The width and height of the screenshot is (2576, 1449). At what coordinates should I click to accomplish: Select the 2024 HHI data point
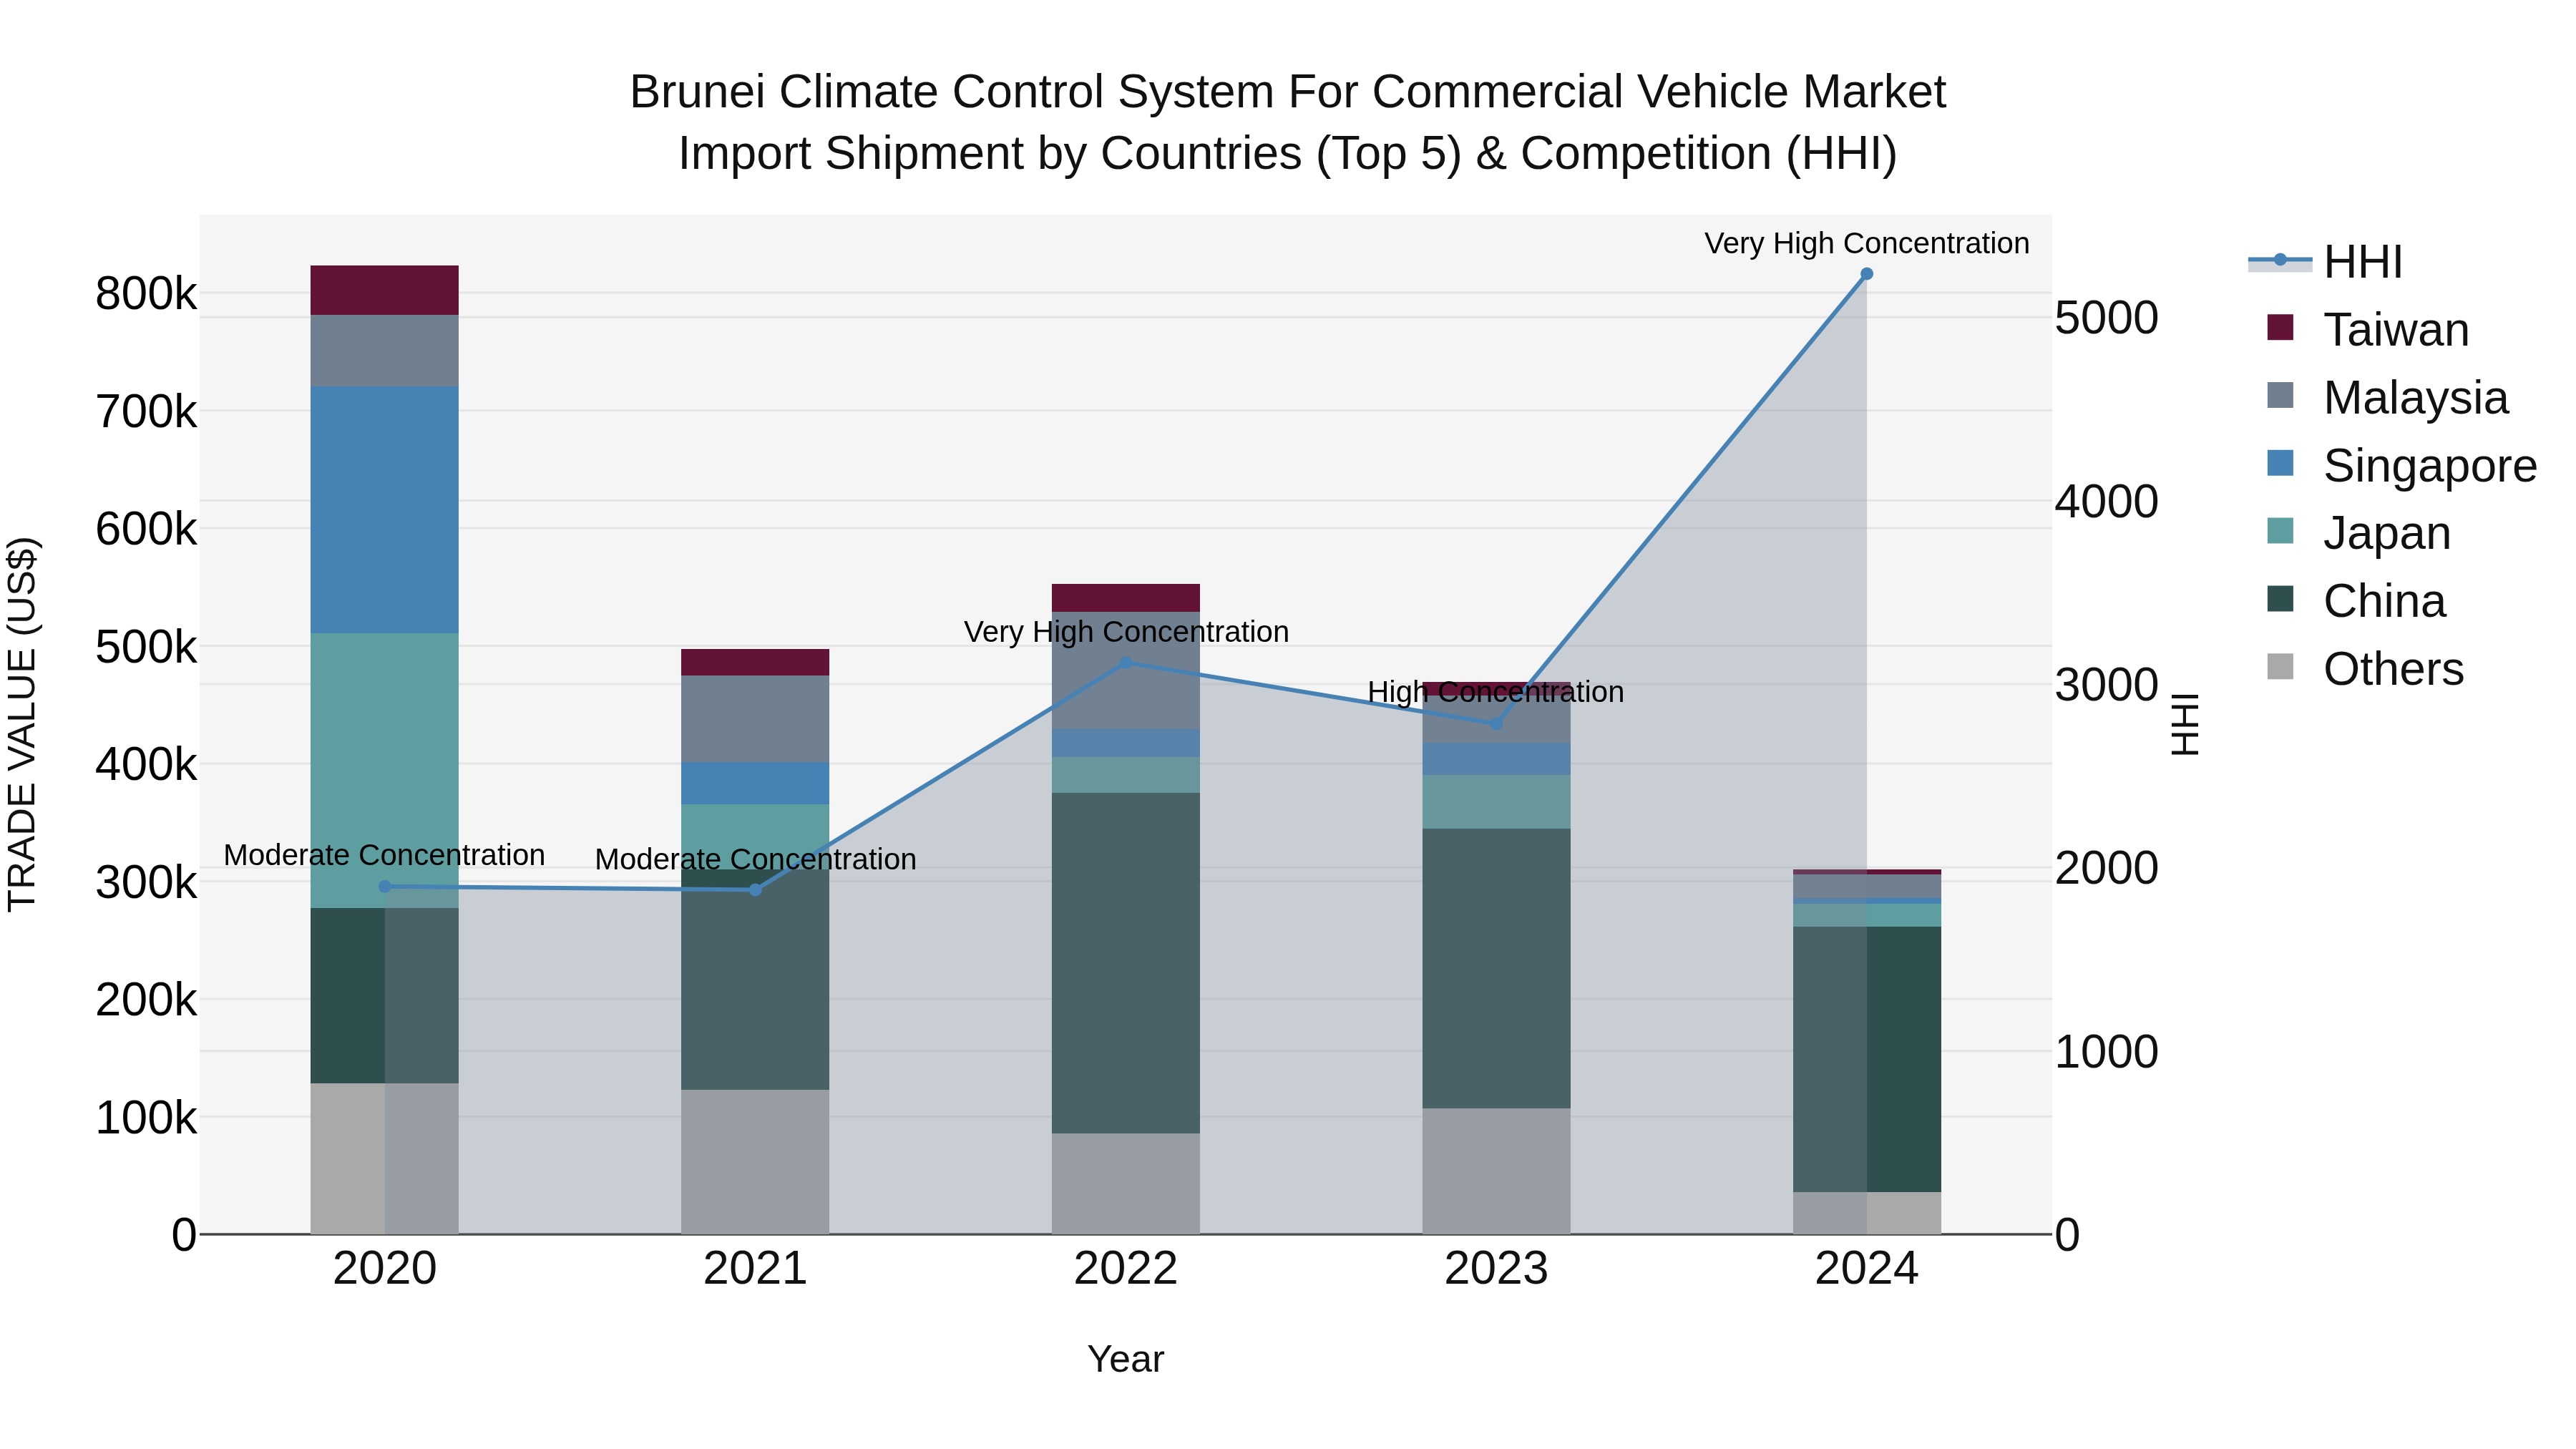pyautogui.click(x=1867, y=274)
